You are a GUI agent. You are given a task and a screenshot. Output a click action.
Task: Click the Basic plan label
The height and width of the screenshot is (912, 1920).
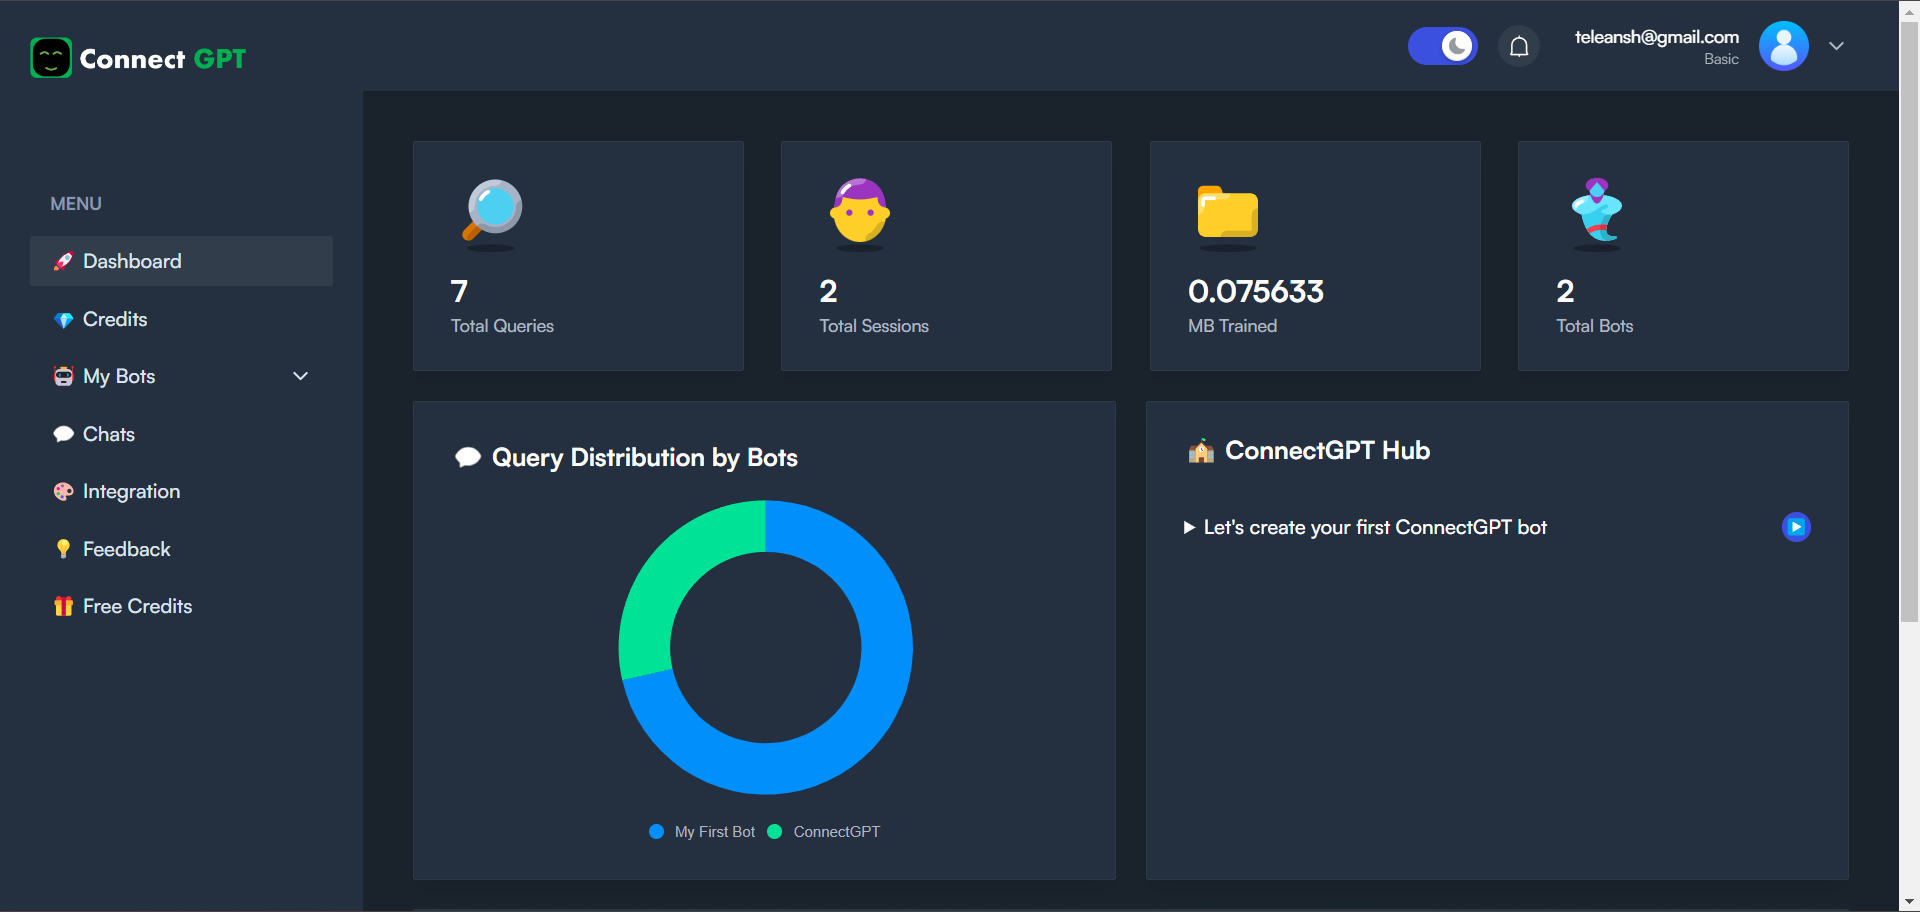1721,59
